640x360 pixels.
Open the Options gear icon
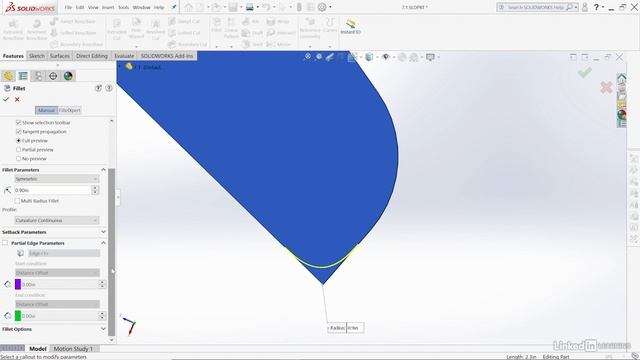[x=322, y=7]
